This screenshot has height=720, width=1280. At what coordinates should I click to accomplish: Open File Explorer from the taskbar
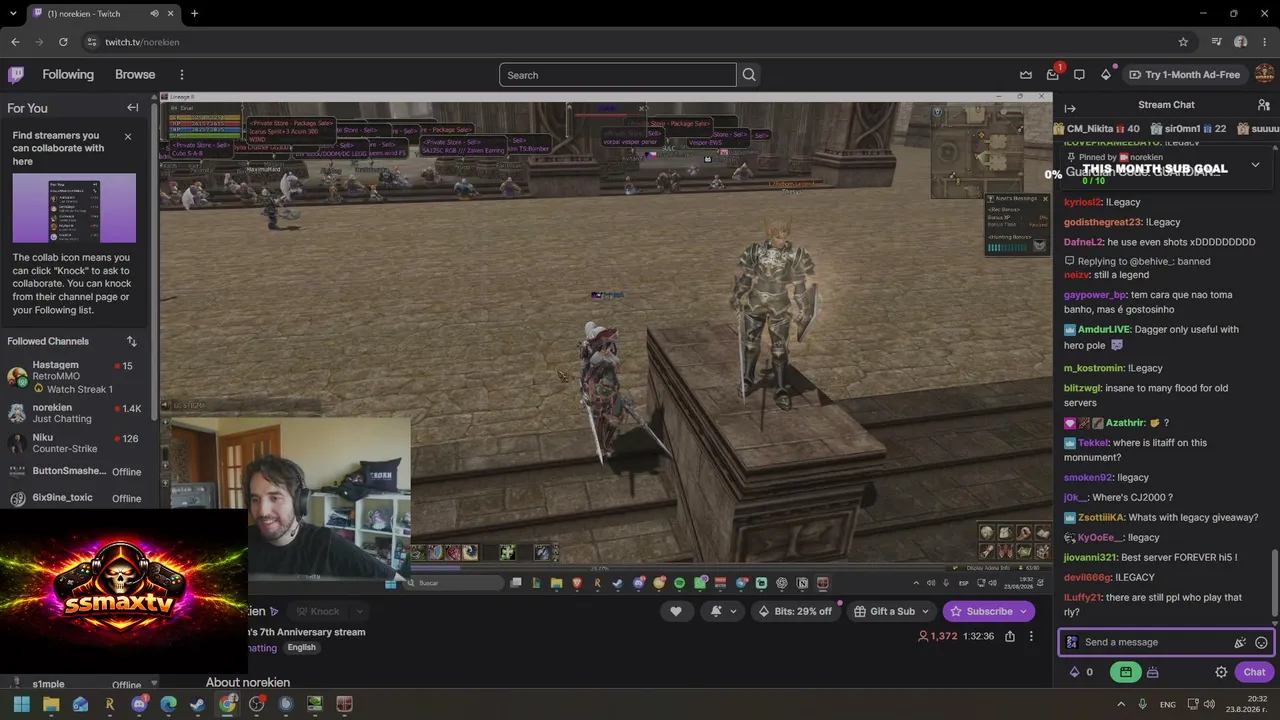click(51, 704)
